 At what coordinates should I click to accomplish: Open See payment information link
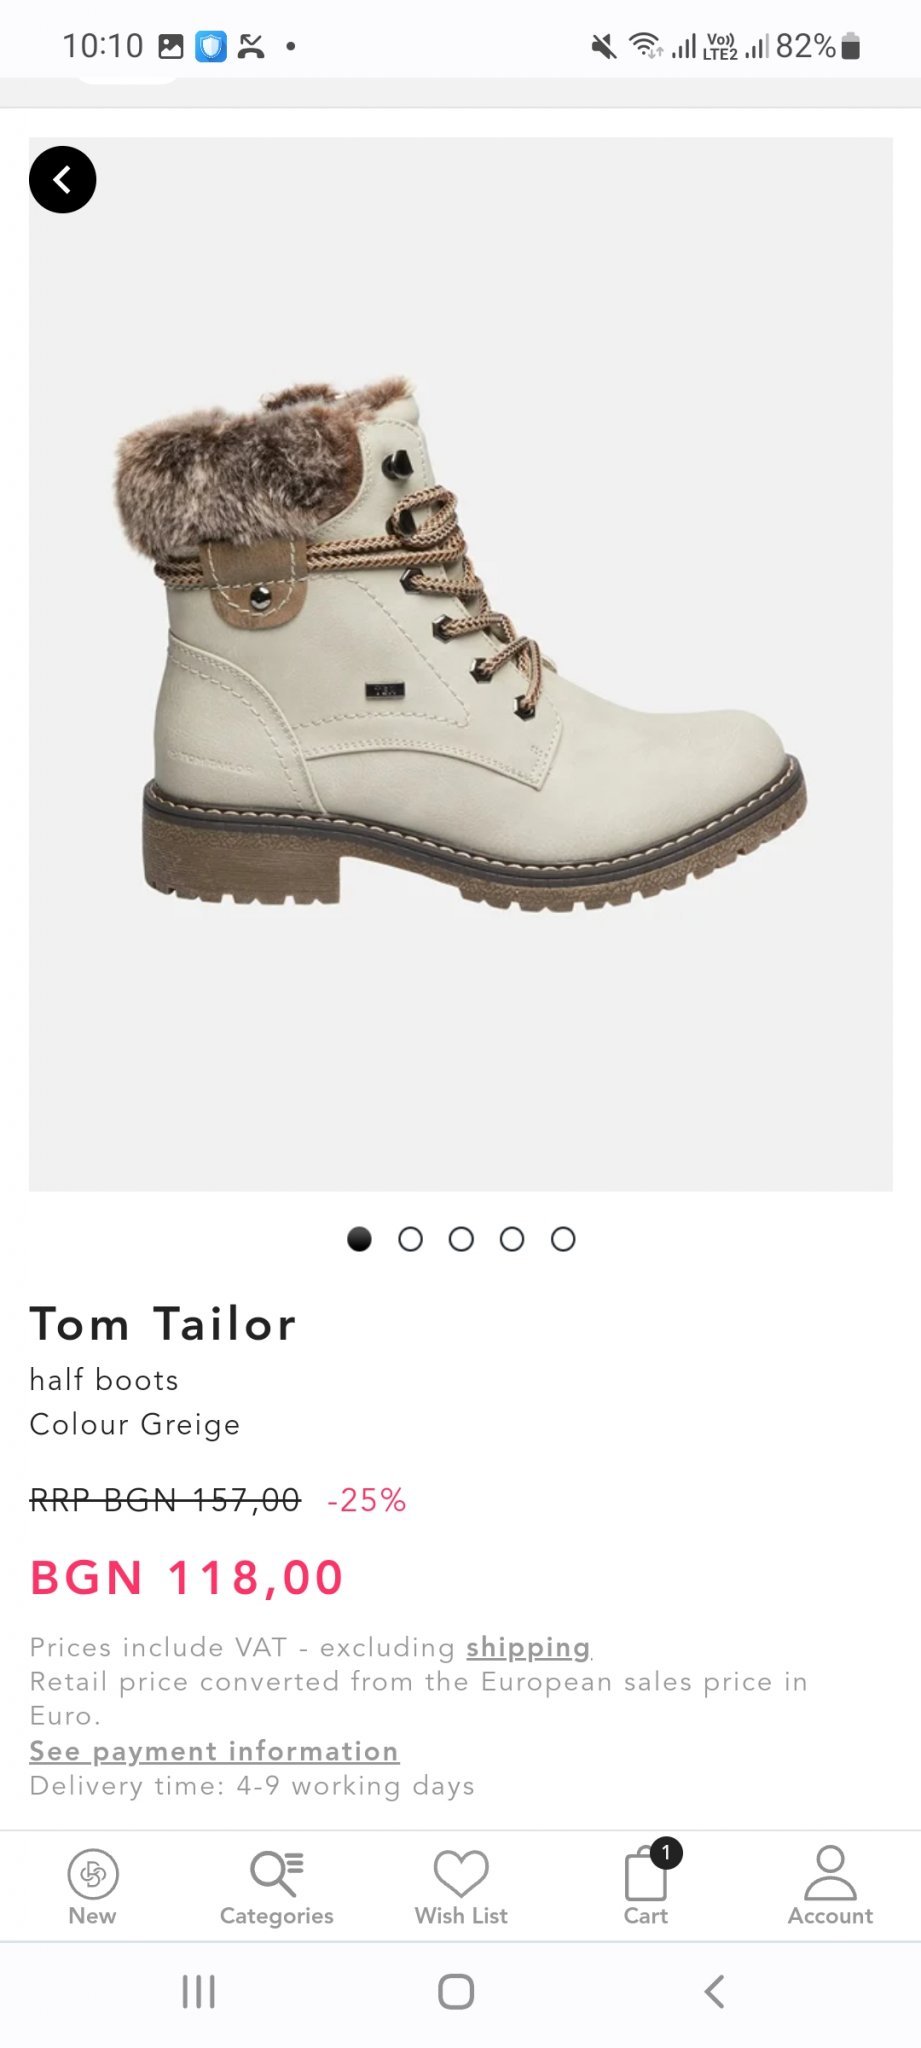(x=214, y=1751)
